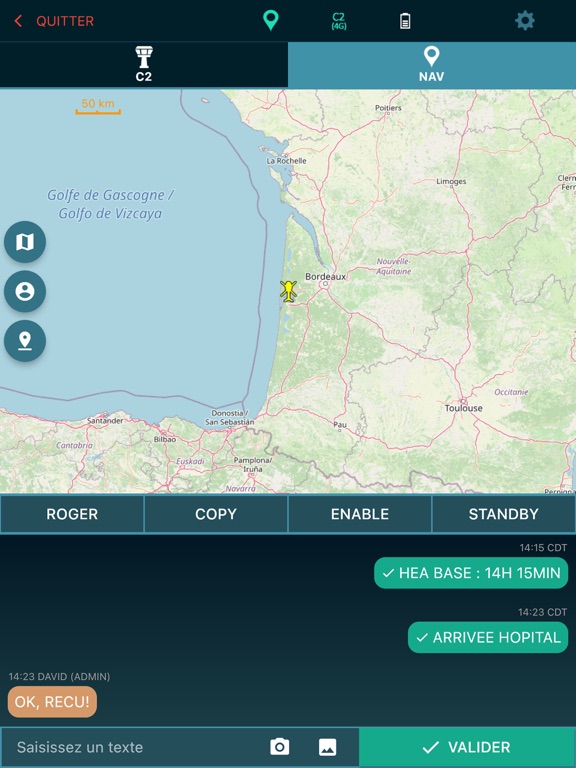Tap the Golfe de Gascogne label
The image size is (576, 768).
coord(110,204)
